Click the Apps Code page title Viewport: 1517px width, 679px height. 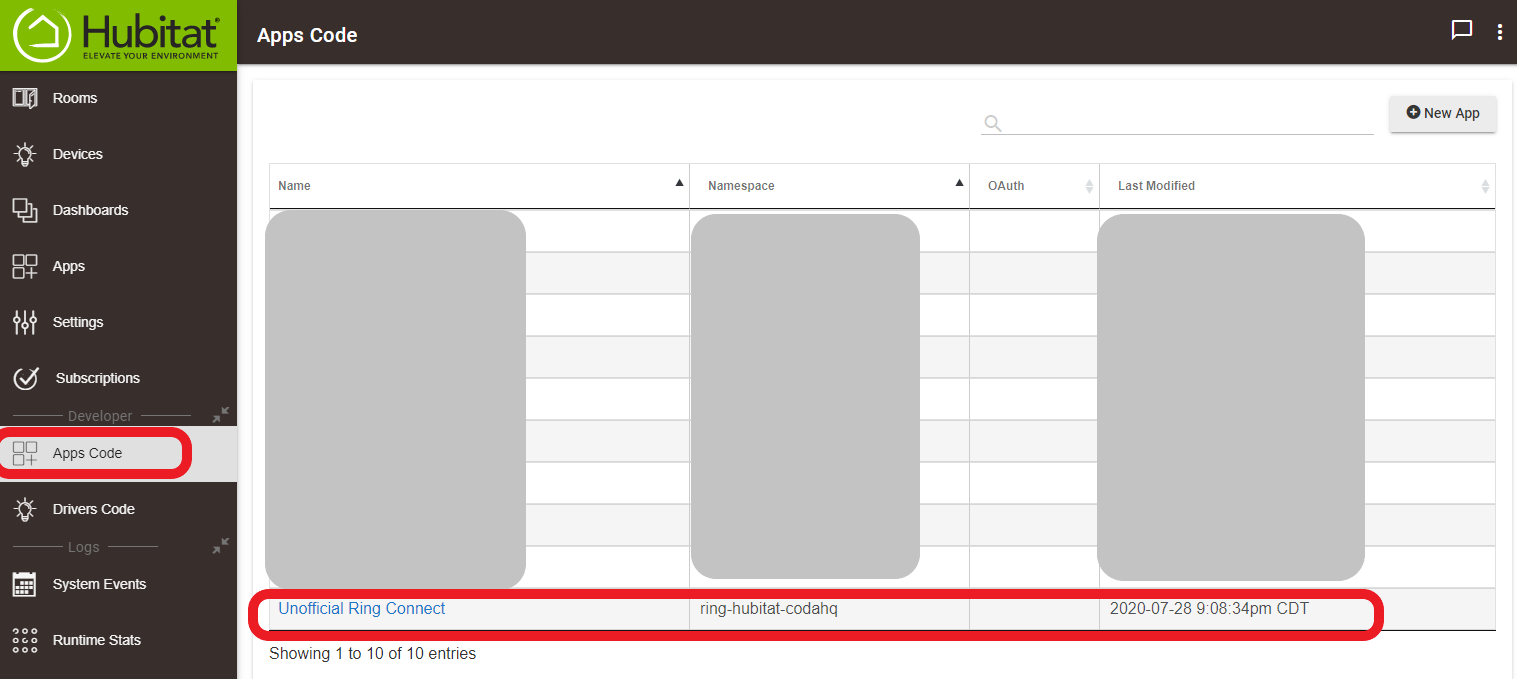(307, 35)
